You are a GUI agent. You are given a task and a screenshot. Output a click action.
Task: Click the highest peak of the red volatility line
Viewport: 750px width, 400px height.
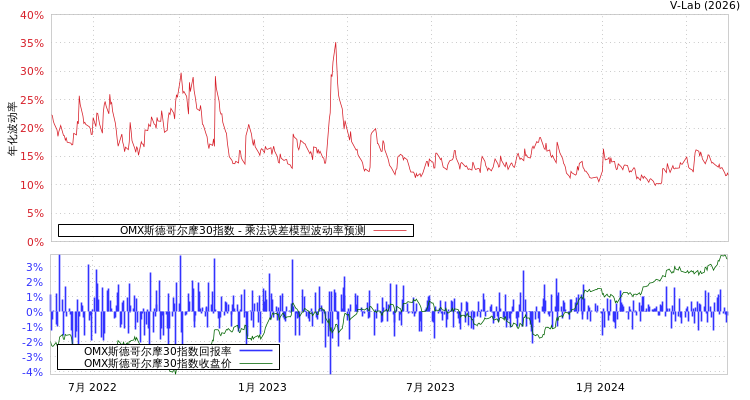click(335, 43)
